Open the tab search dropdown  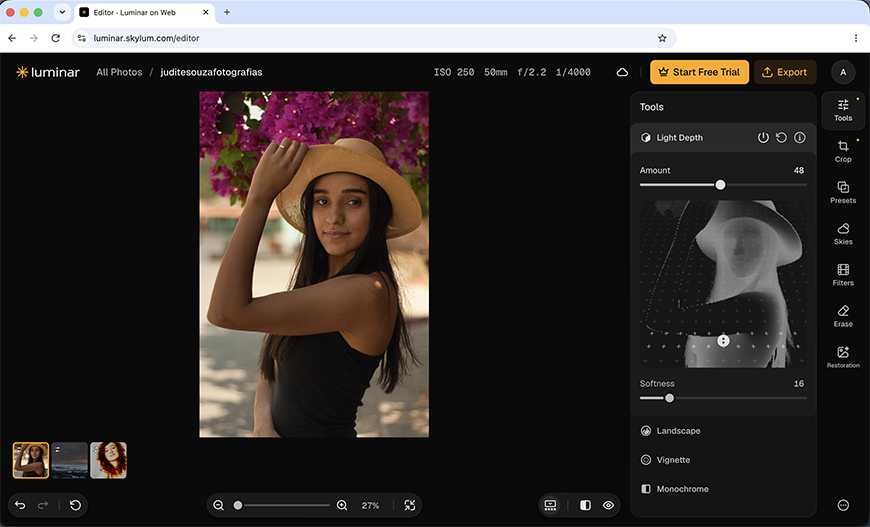(62, 12)
